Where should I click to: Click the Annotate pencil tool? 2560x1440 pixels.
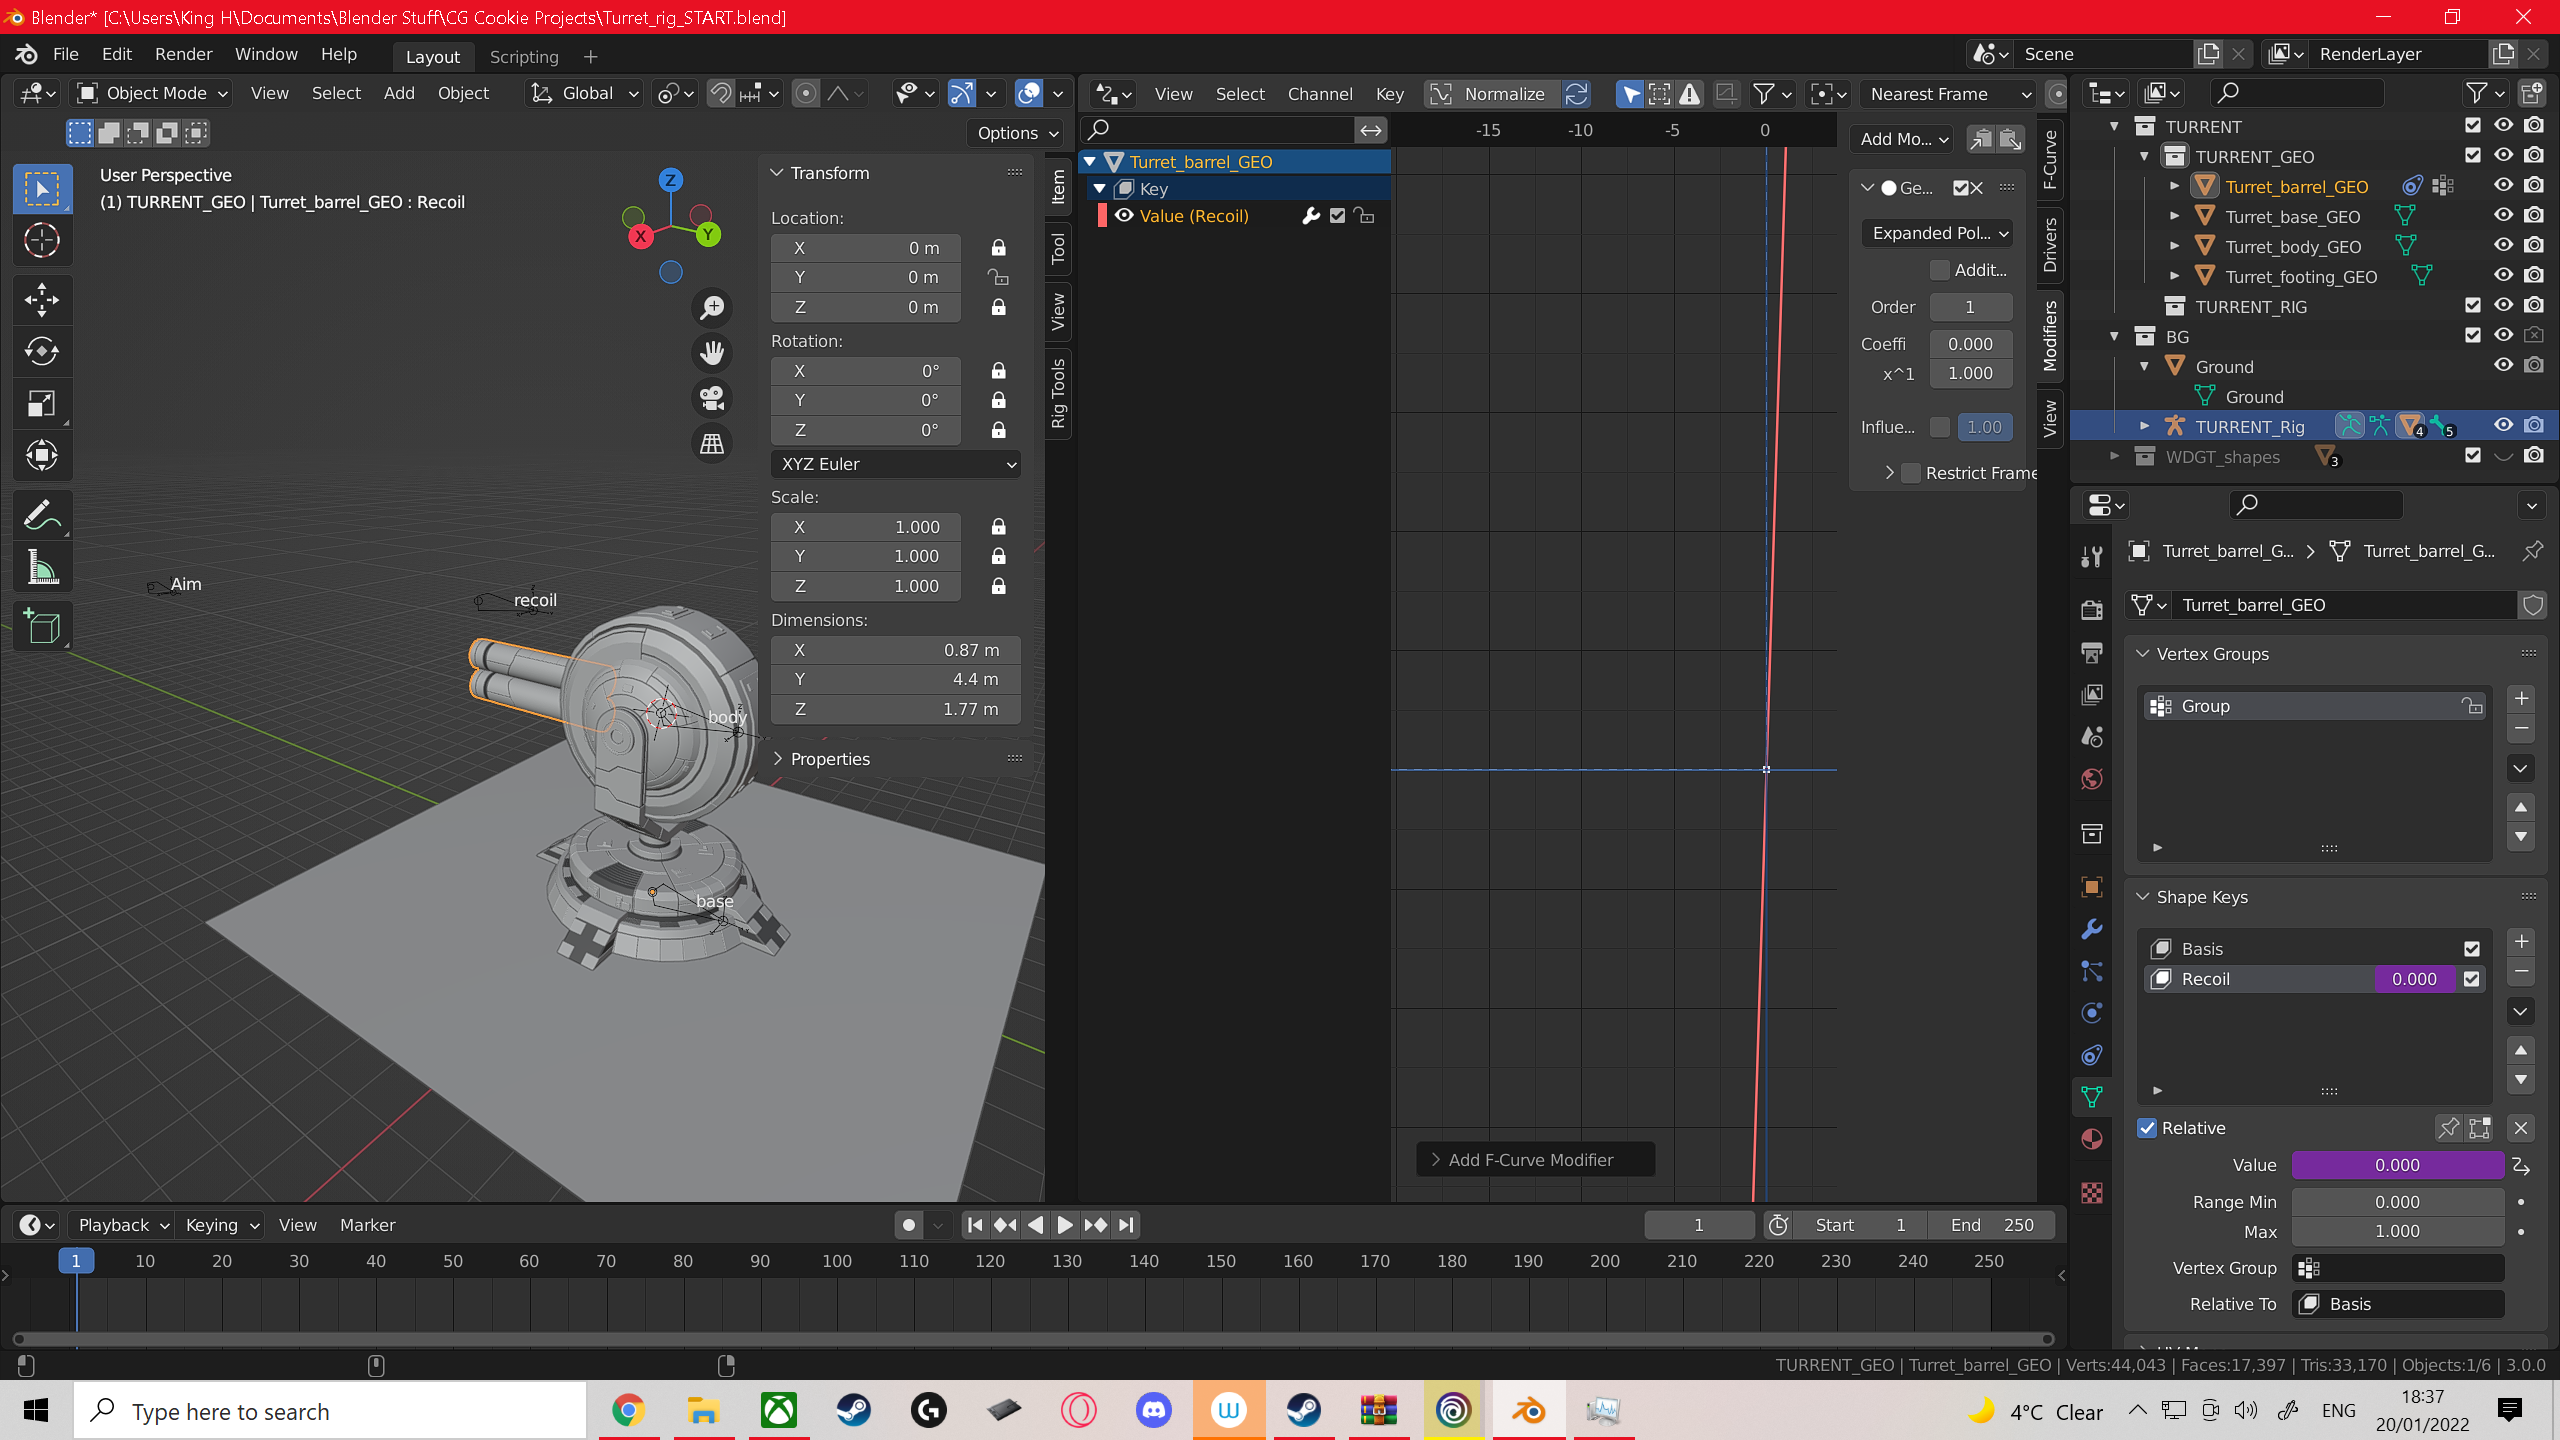41,516
